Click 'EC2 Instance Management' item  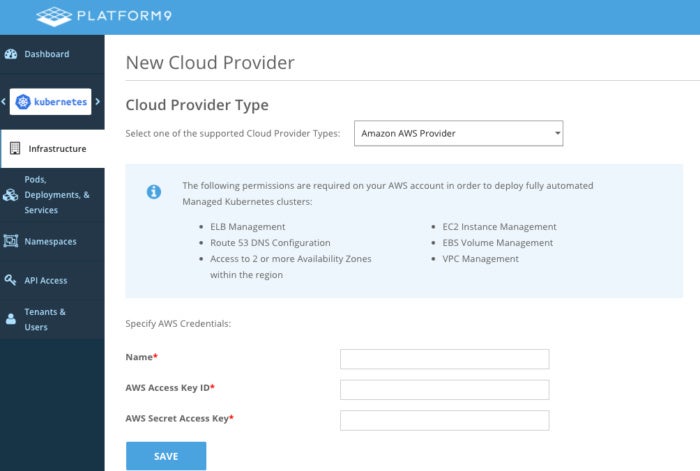point(500,227)
